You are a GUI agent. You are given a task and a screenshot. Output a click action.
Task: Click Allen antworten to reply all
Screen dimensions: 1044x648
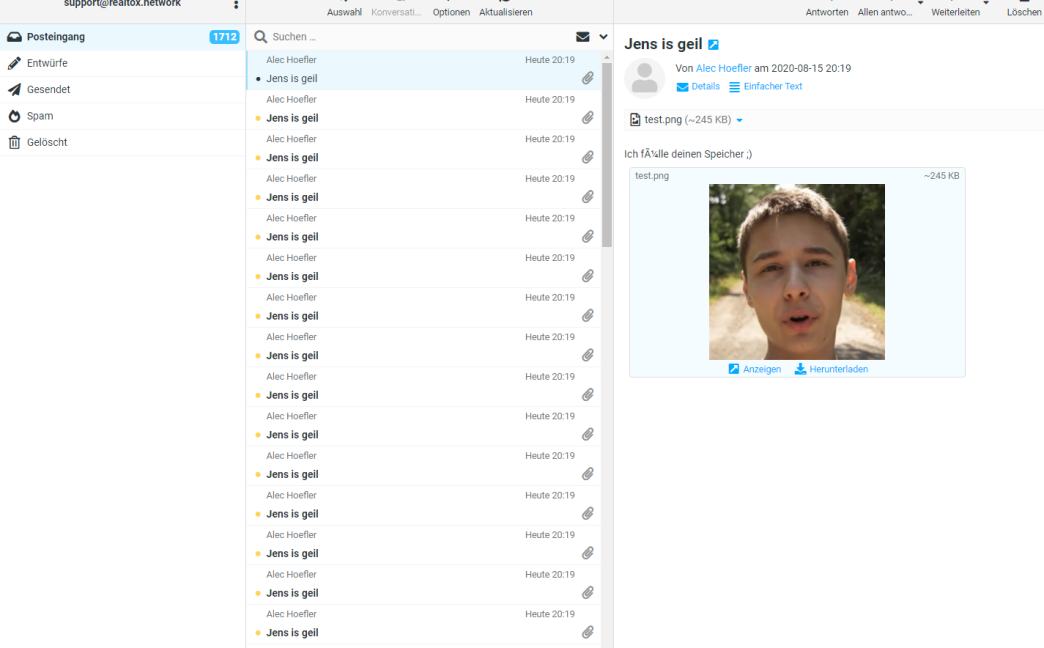(885, 12)
